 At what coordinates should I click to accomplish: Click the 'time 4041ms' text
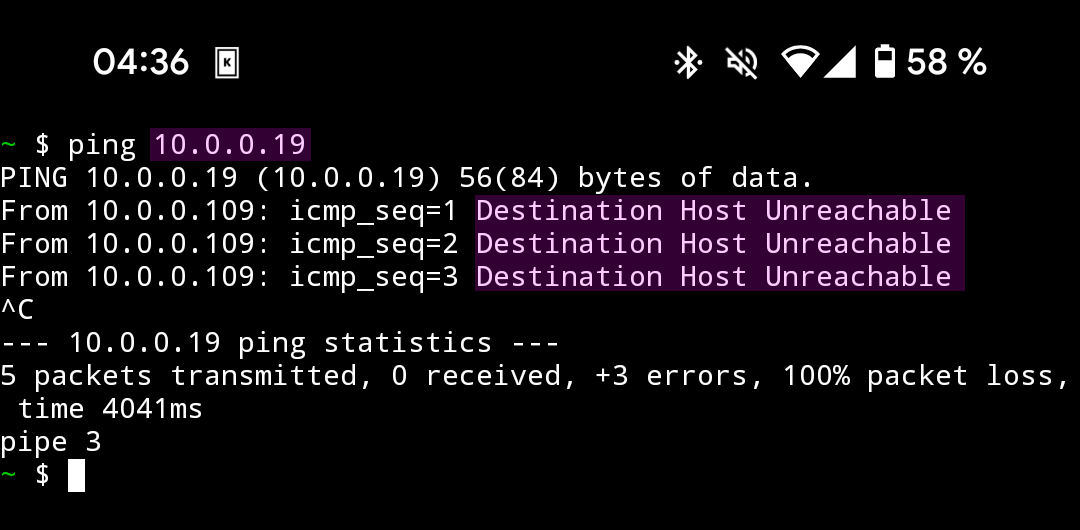point(110,409)
